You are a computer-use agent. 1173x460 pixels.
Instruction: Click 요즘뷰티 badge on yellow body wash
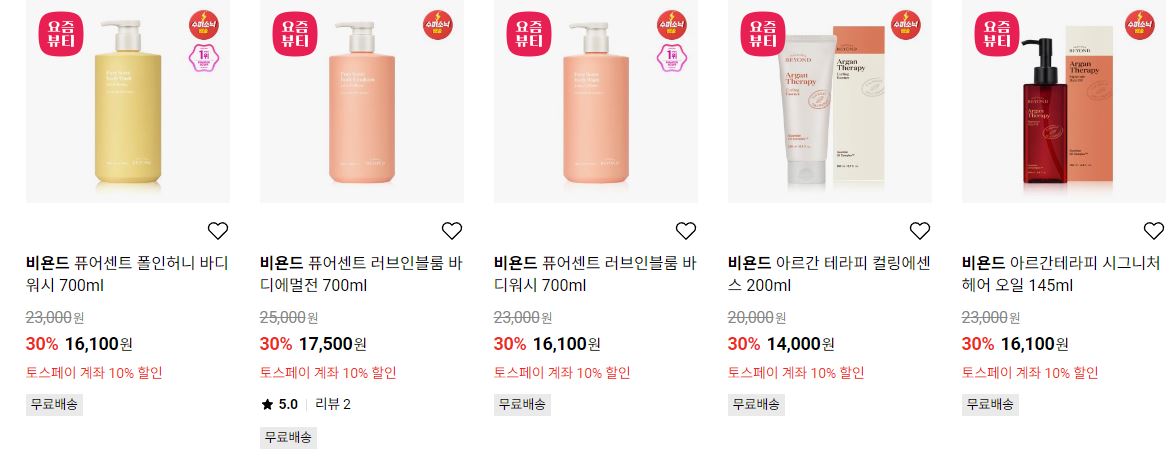61,34
